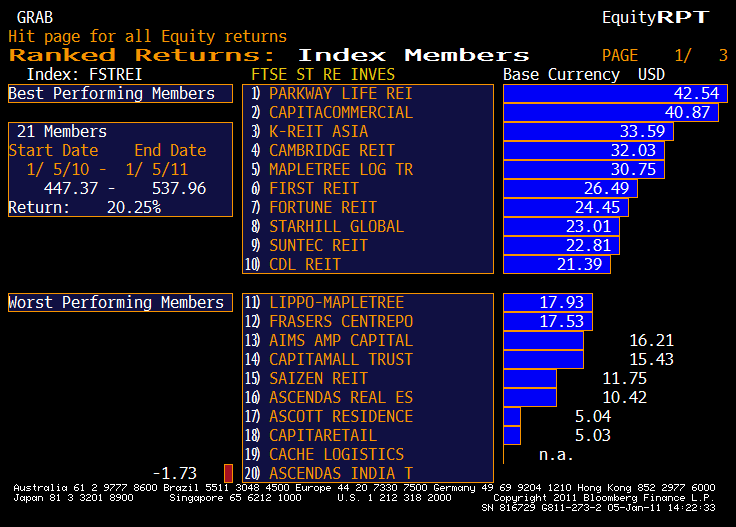Screen dimensions: 736x527
Task: Click Hit page for all Equity returns
Action: 147,37
